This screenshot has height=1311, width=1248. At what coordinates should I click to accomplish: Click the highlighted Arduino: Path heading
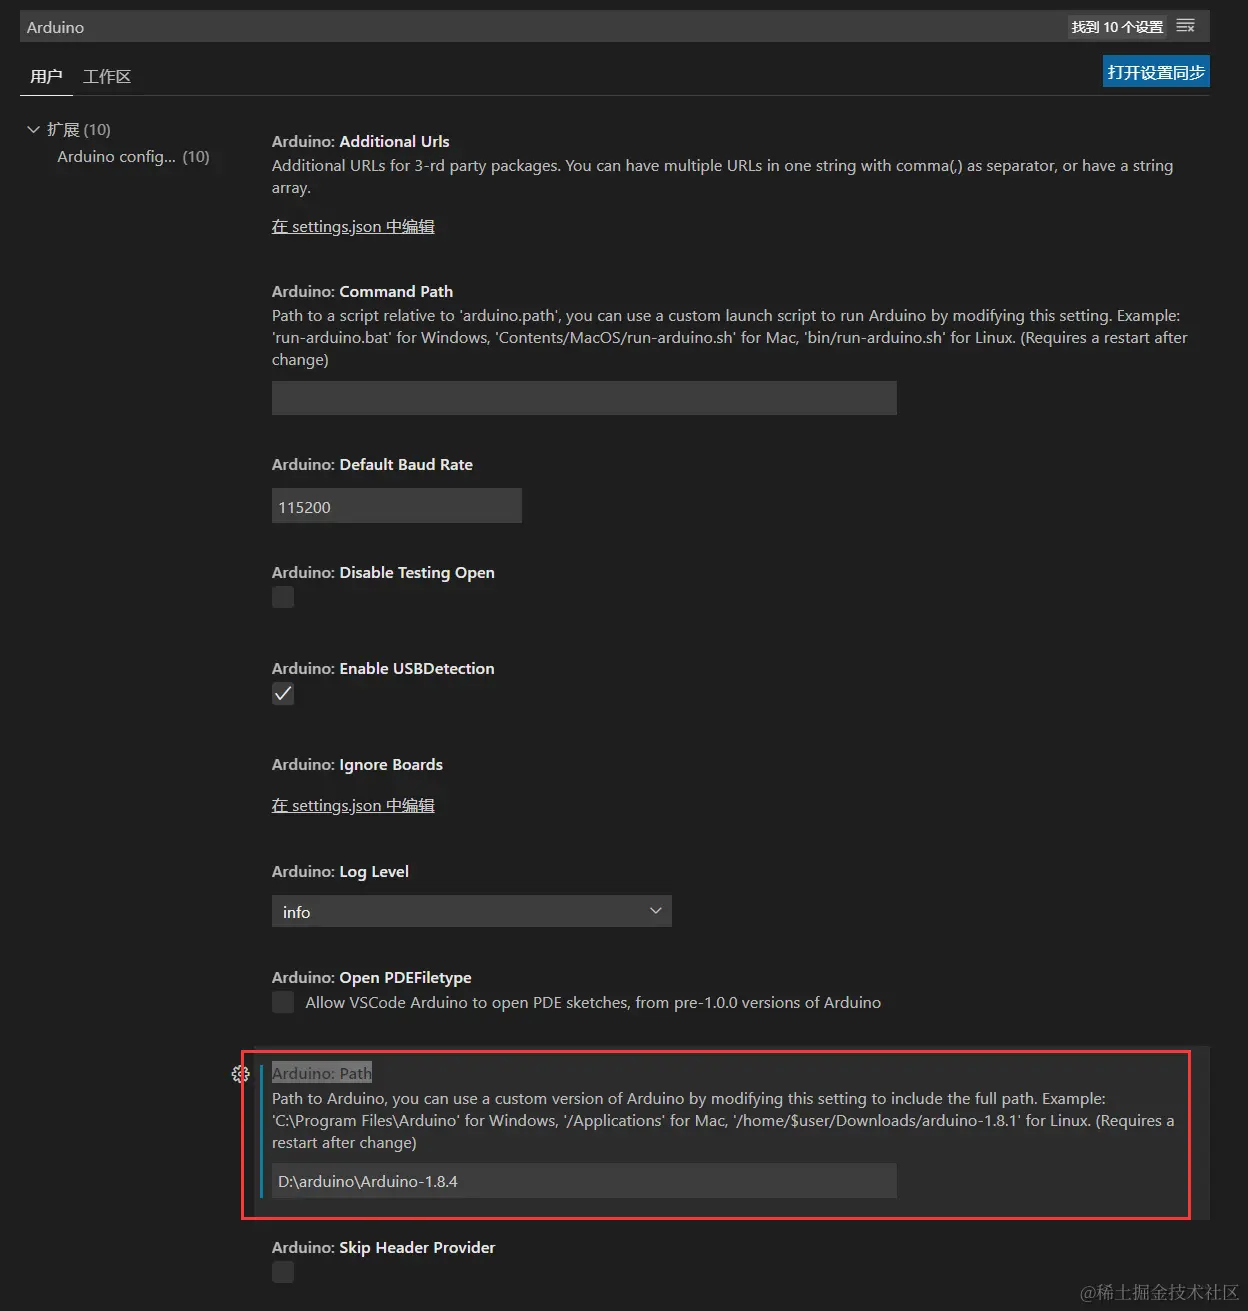coord(322,1073)
